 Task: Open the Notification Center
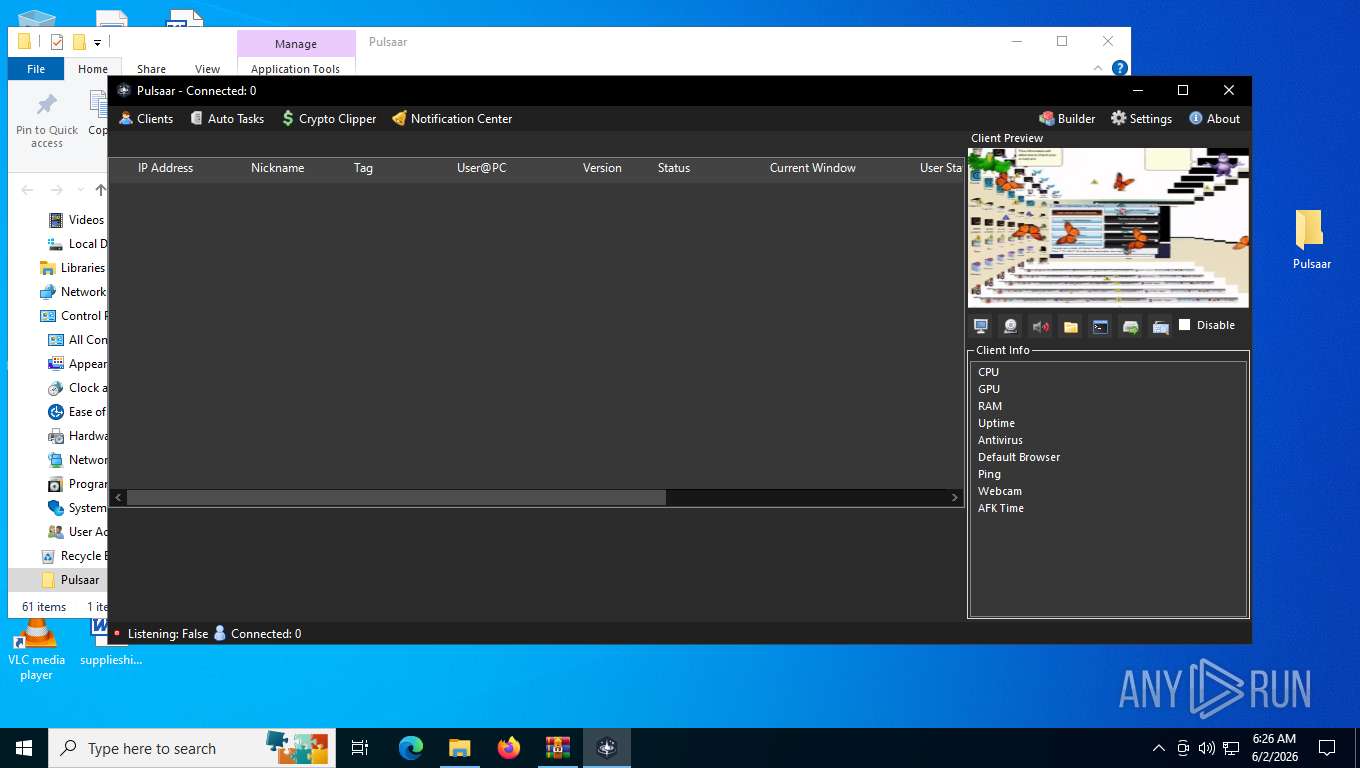tap(452, 118)
